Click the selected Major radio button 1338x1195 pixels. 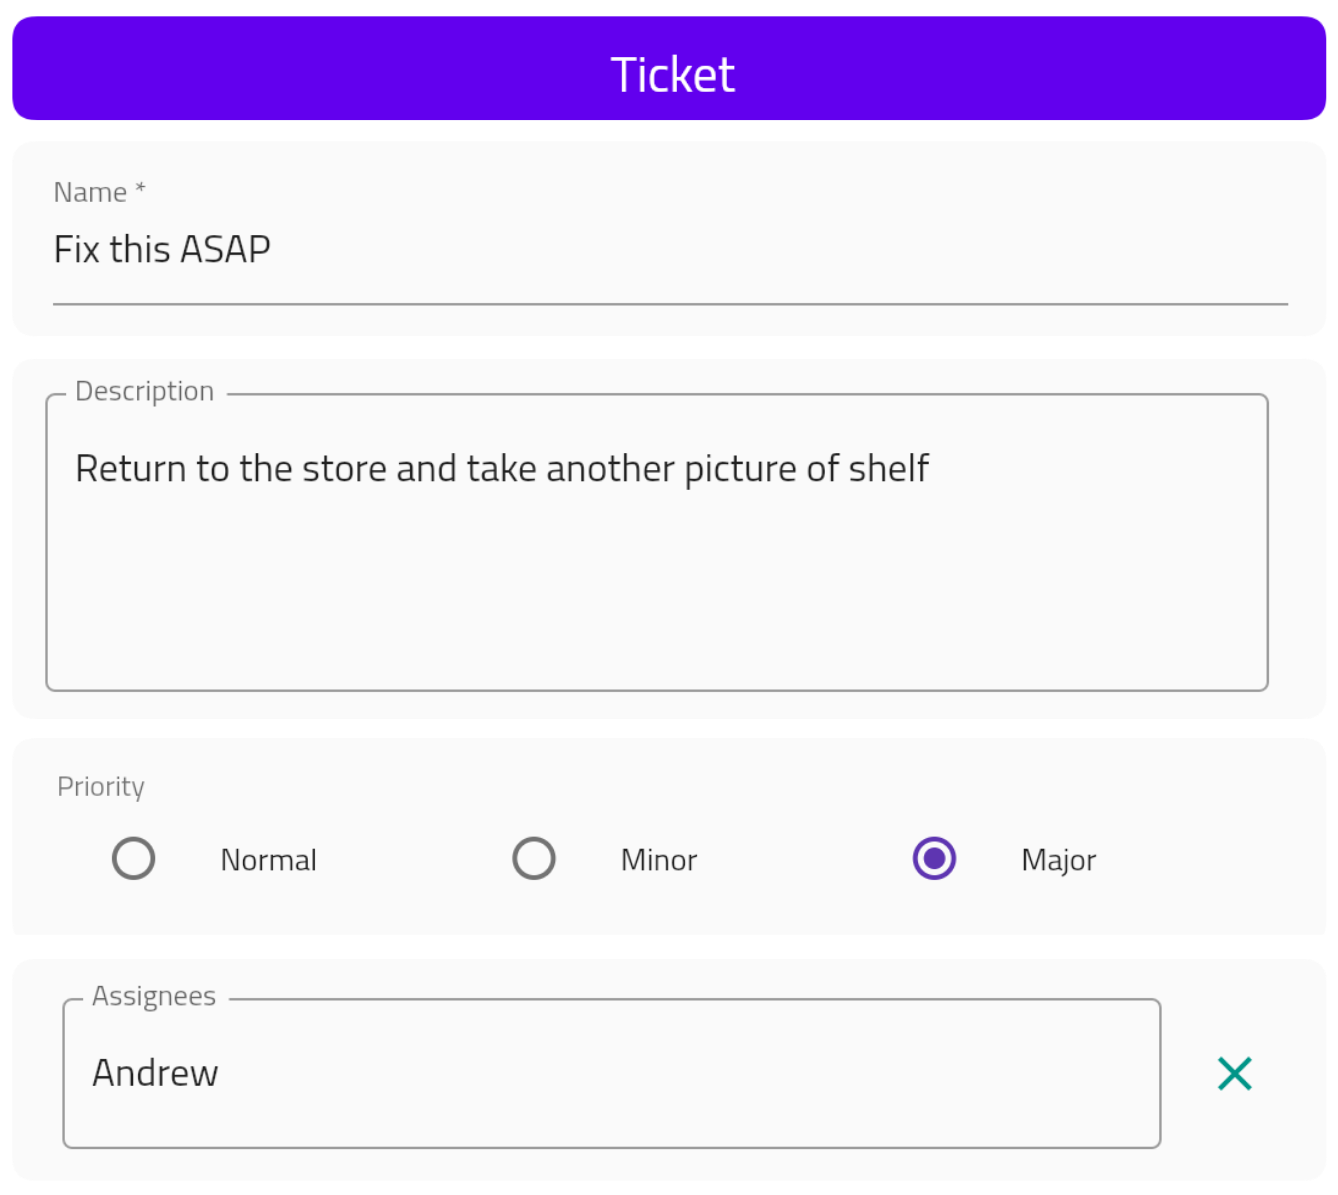pos(934,858)
